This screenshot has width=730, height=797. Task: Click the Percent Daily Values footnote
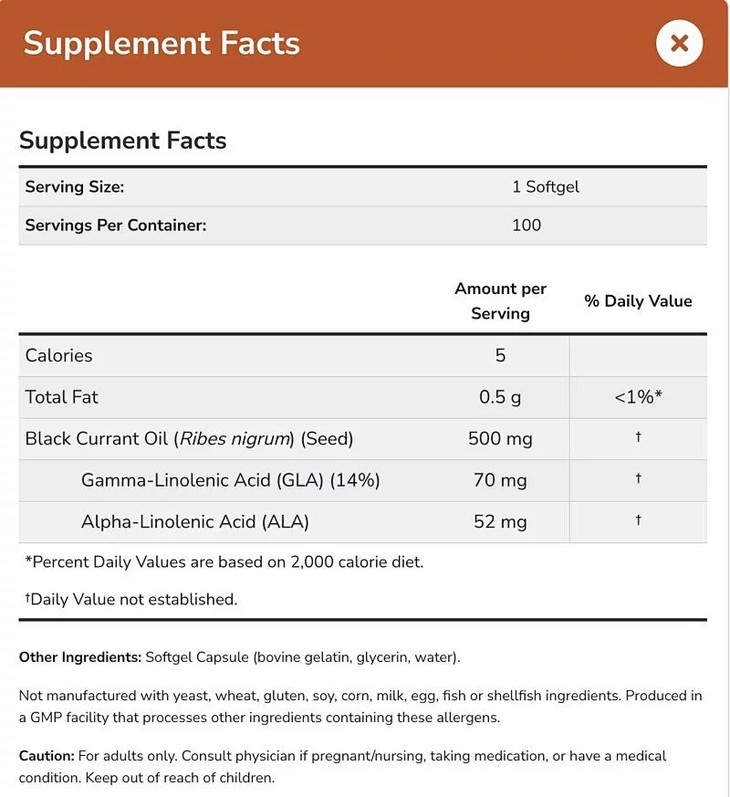[x=224, y=562]
